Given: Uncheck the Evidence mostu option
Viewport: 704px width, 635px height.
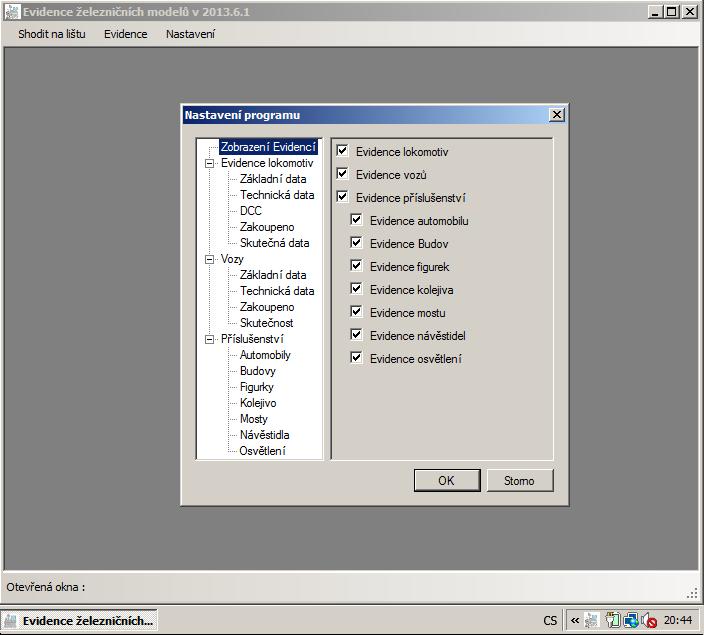Looking at the screenshot, I should pos(357,312).
